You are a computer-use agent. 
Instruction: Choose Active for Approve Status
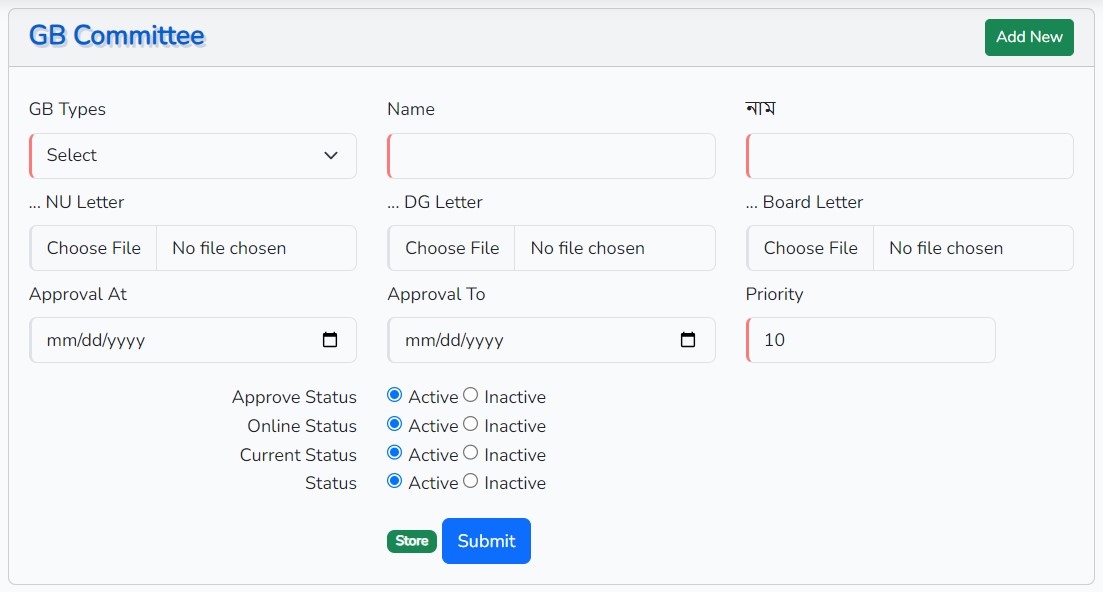click(x=395, y=395)
